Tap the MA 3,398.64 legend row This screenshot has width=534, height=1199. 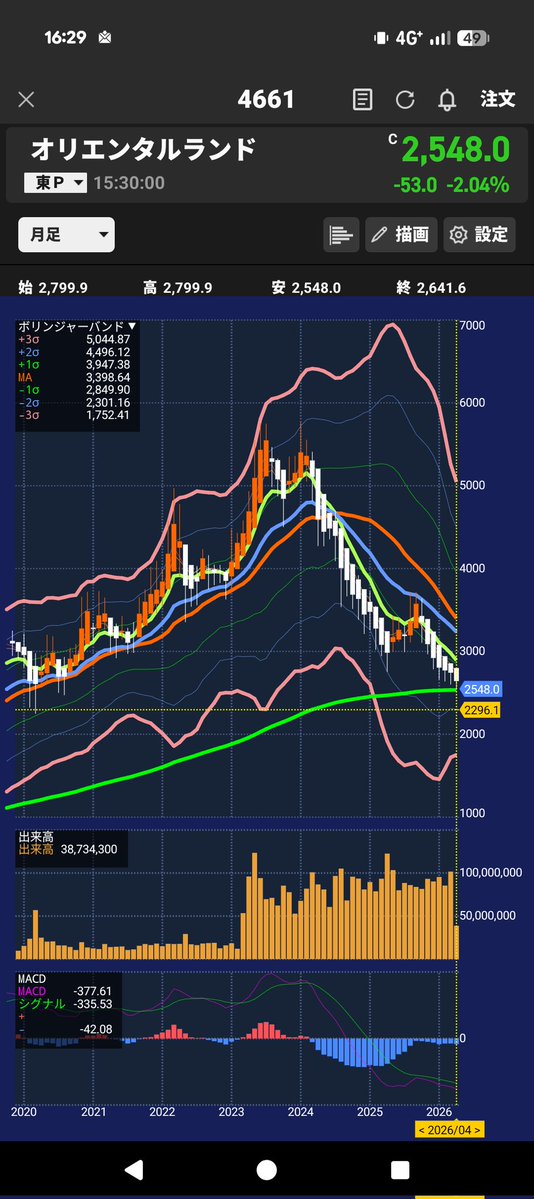click(74, 378)
